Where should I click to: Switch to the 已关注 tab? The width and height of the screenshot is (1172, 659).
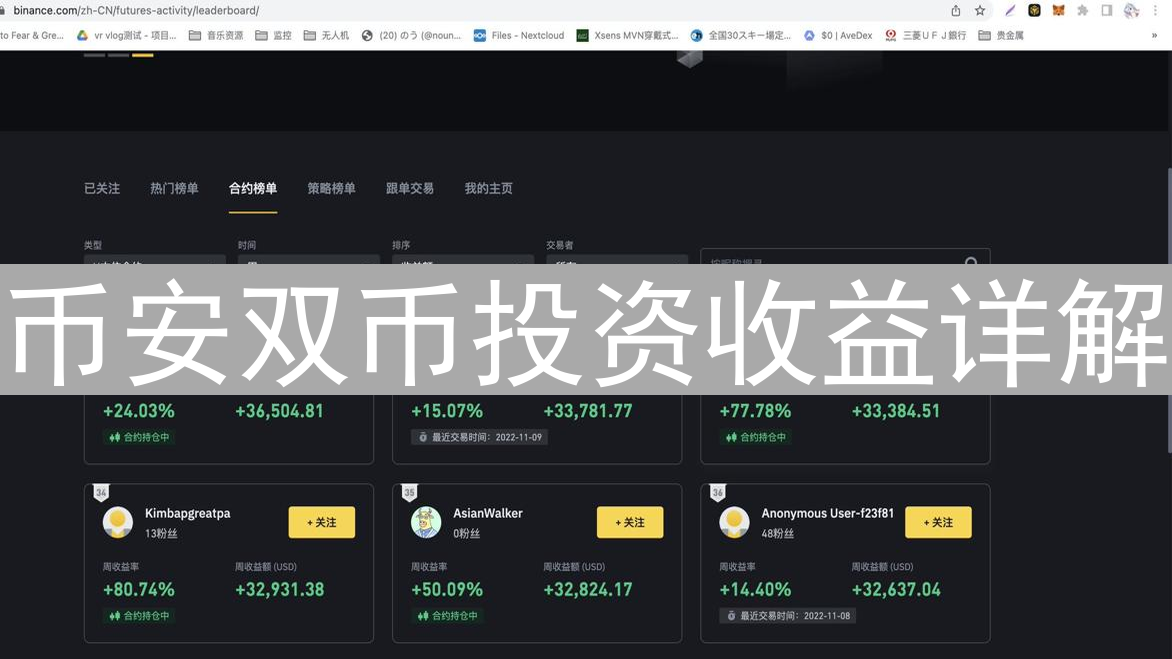click(102, 188)
